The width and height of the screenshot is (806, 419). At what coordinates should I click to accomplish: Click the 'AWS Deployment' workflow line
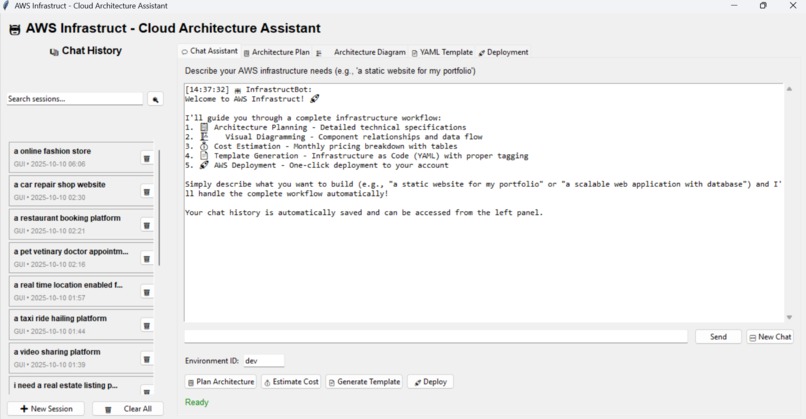pos(317,165)
